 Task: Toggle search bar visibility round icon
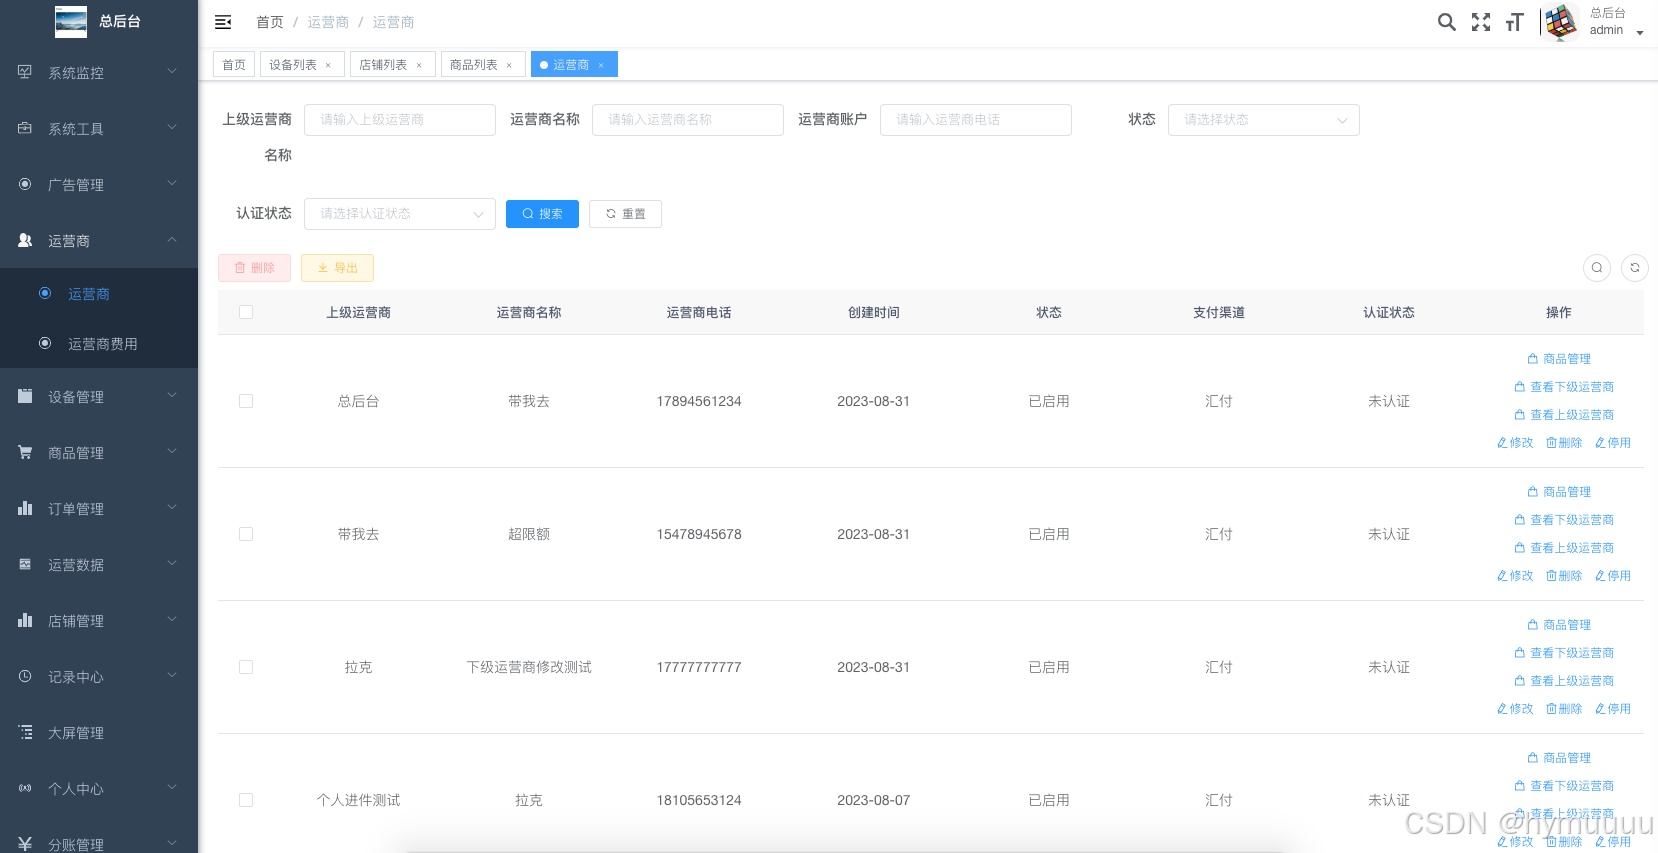[x=1597, y=268]
